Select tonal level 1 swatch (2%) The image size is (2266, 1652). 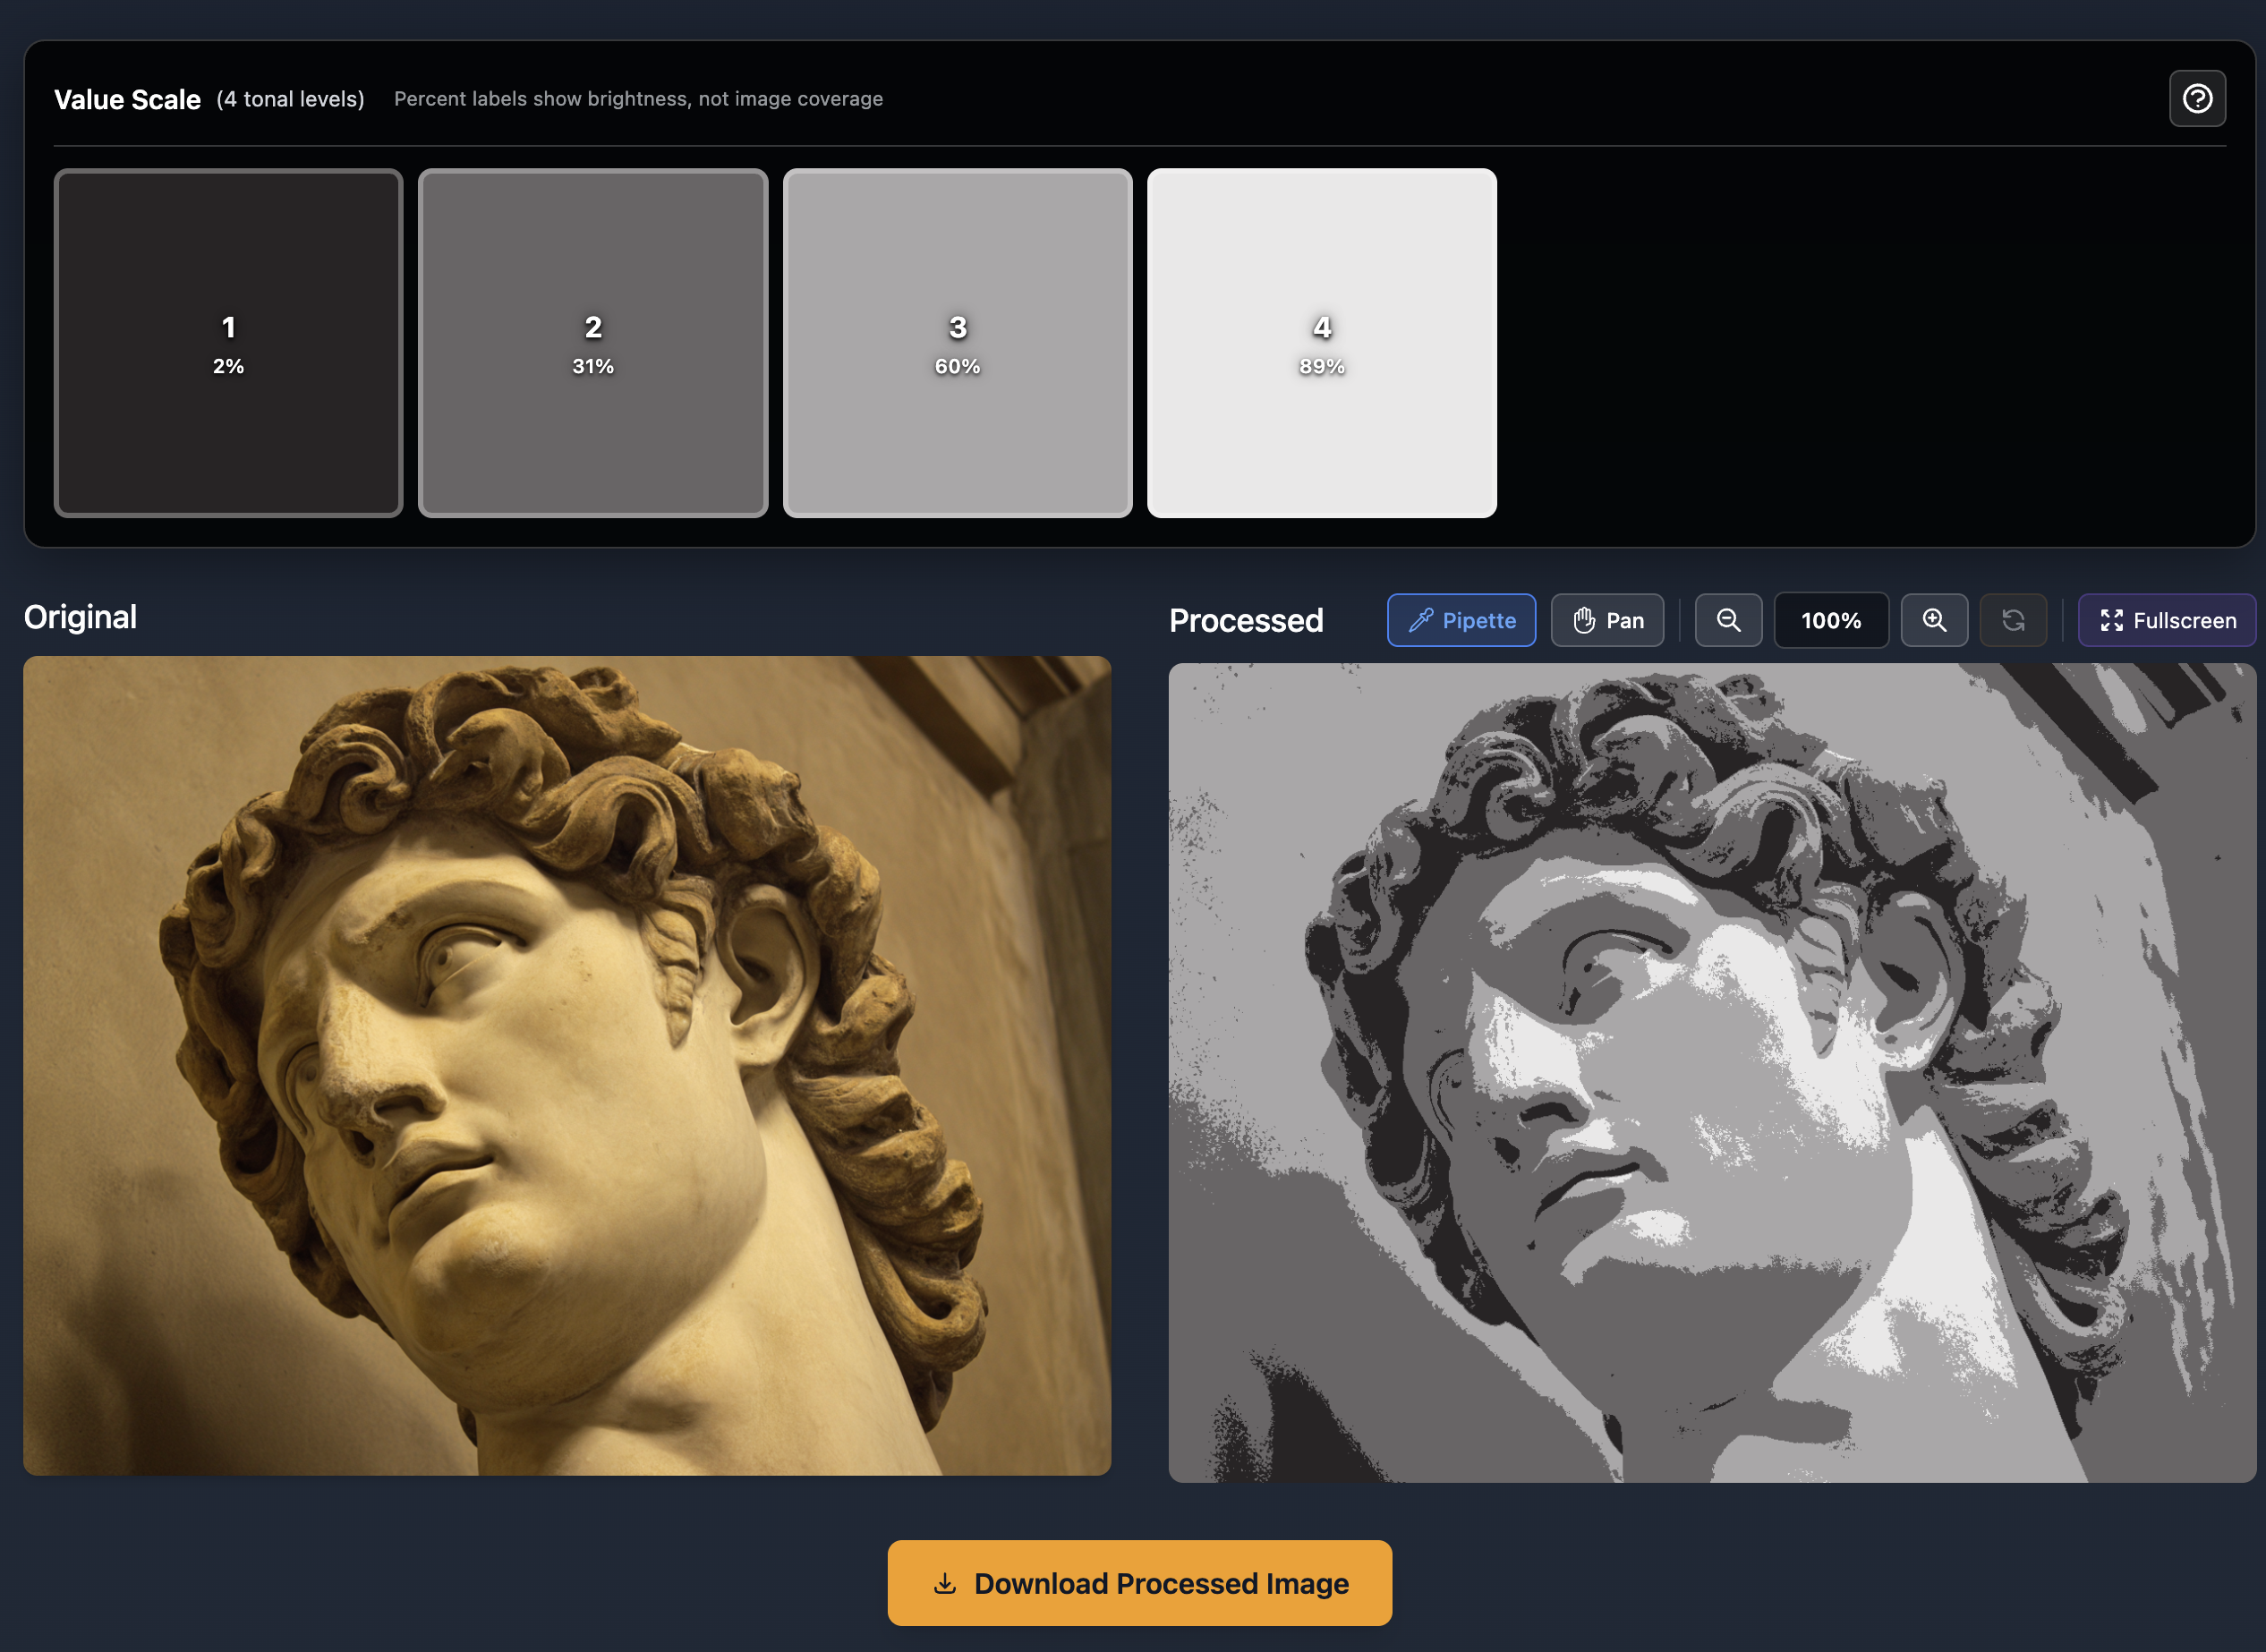click(228, 343)
